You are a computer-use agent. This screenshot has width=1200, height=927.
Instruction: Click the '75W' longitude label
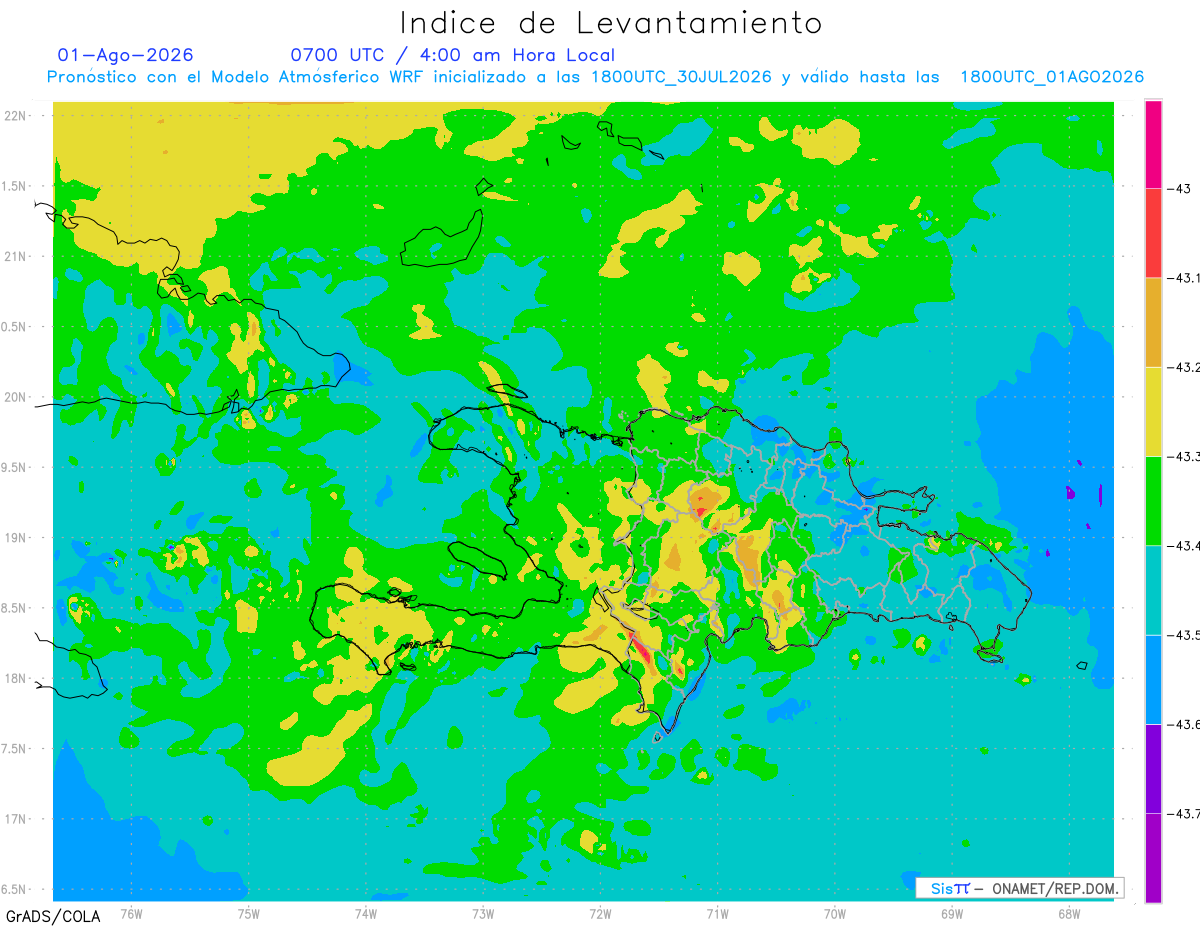click(x=248, y=913)
